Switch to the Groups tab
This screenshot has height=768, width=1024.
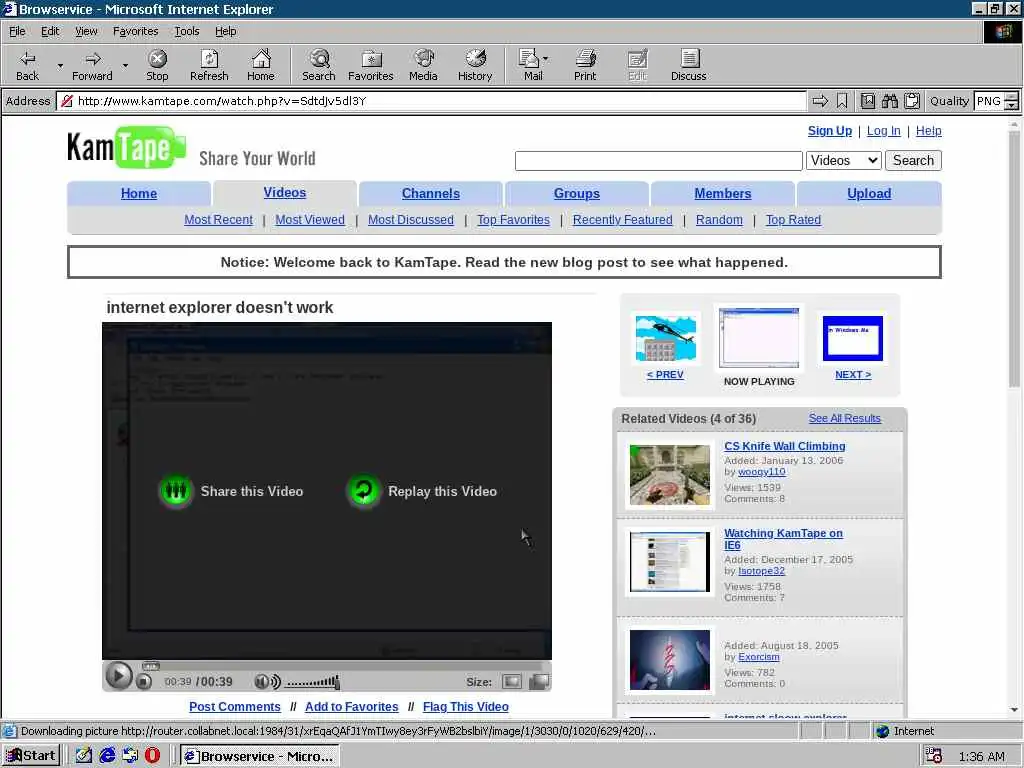pos(577,193)
